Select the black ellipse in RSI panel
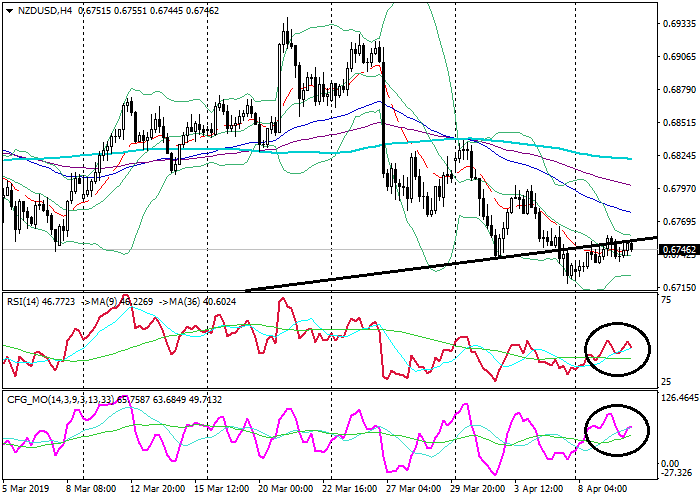Screen dimensions: 700x500 pyautogui.click(x=617, y=348)
